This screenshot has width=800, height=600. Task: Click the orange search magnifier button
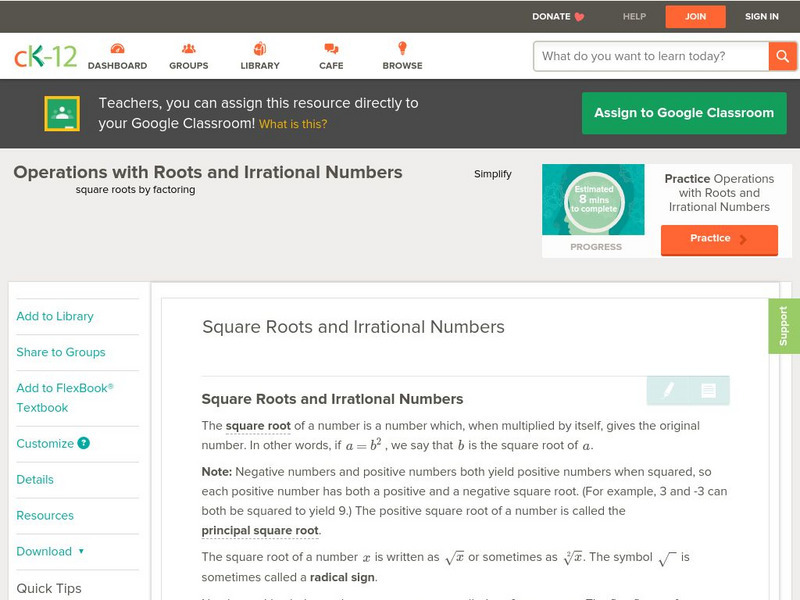pyautogui.click(x=781, y=56)
